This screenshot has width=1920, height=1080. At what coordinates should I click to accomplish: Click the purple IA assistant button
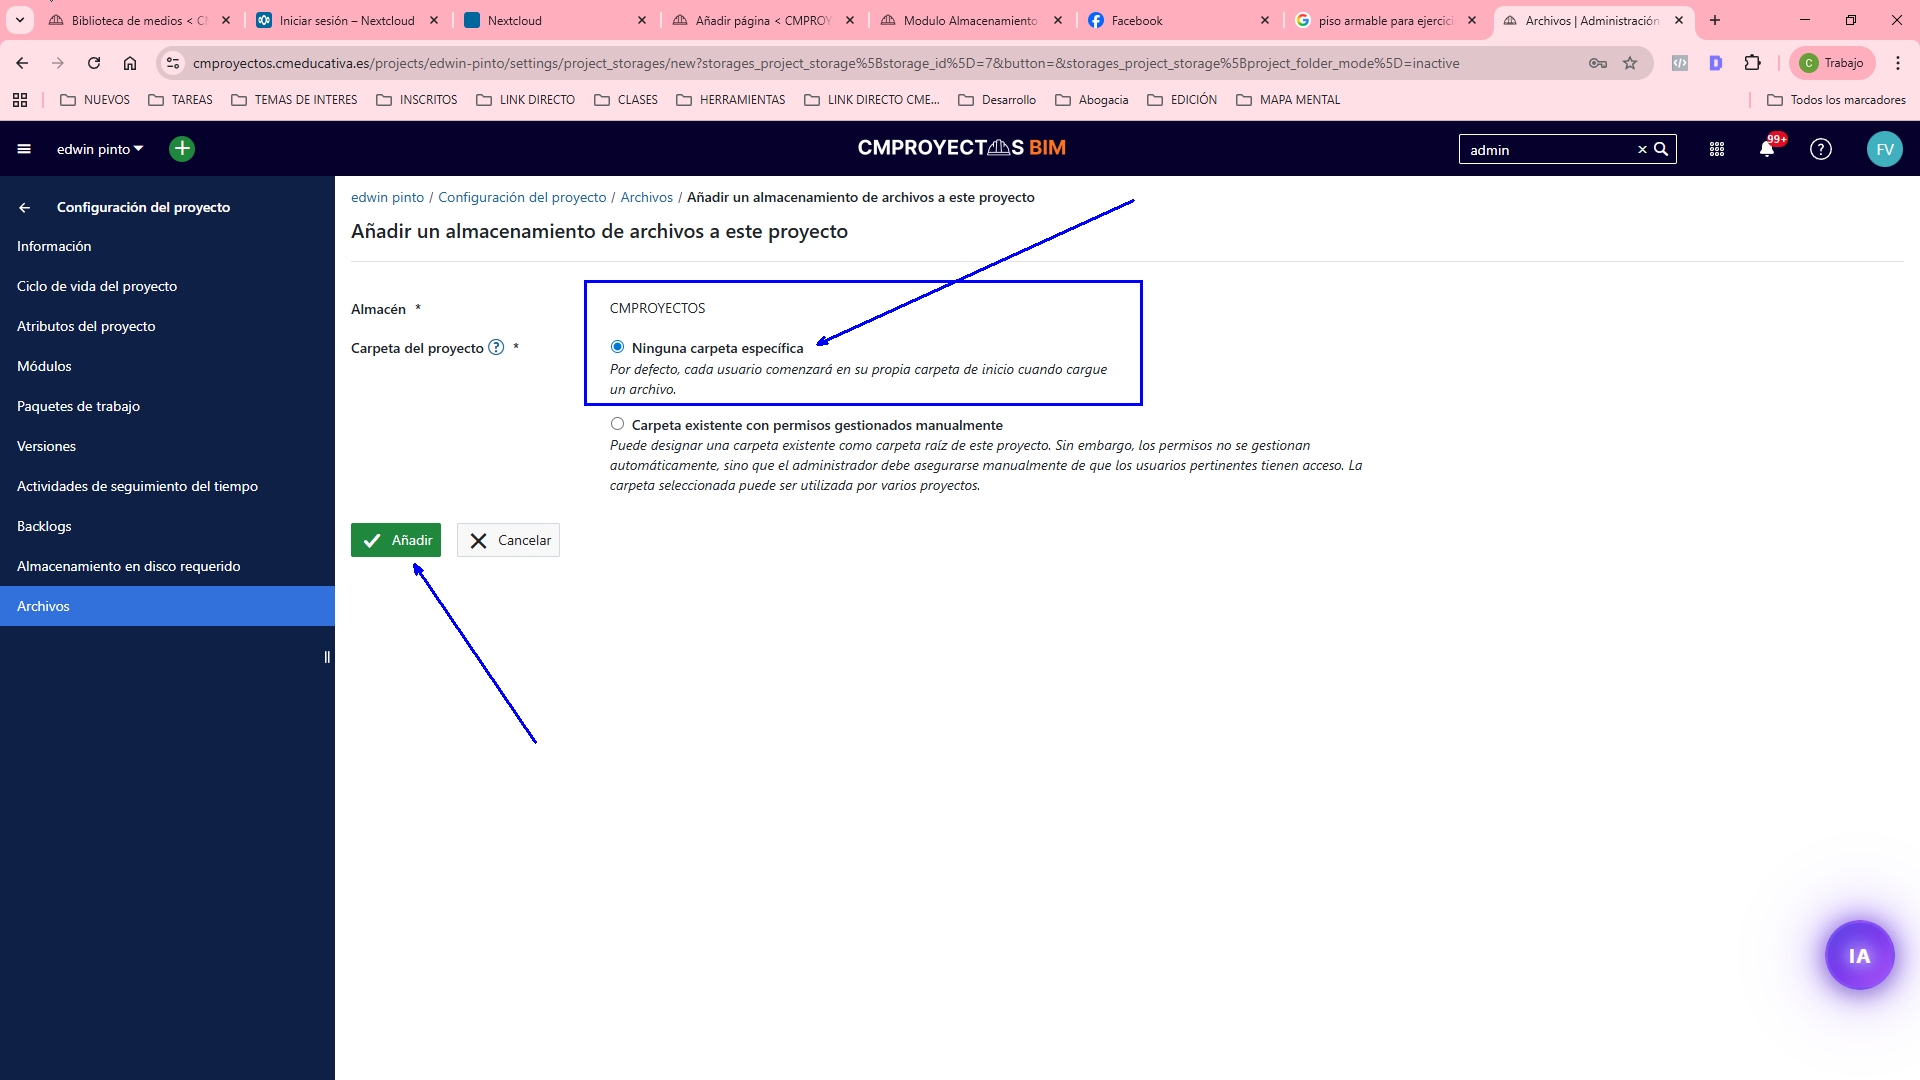[x=1859, y=955]
